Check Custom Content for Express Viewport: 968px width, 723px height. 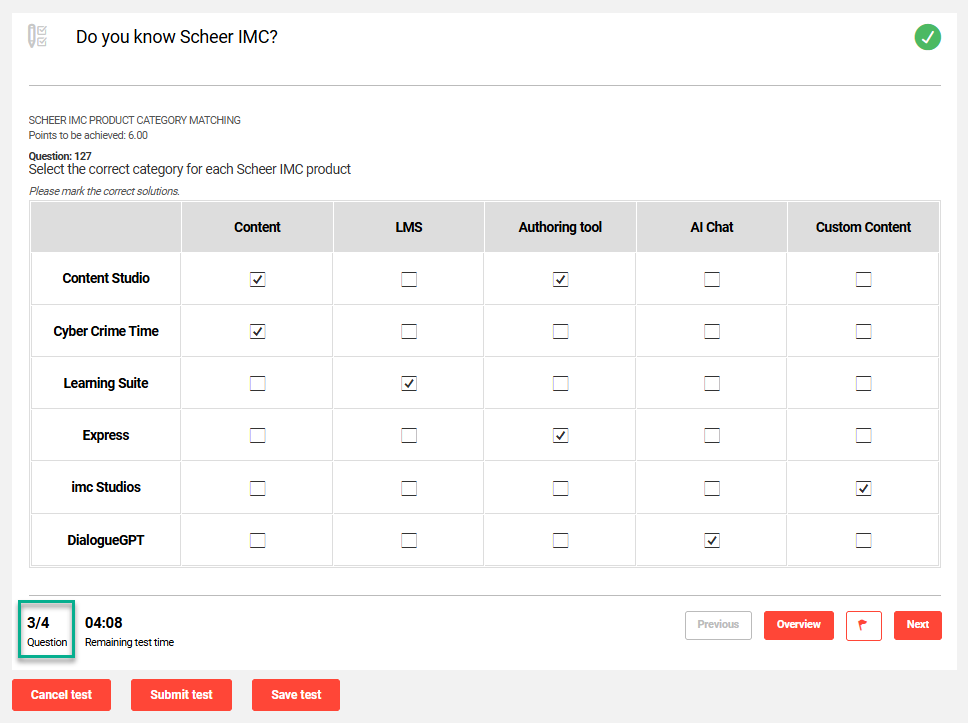pos(864,435)
